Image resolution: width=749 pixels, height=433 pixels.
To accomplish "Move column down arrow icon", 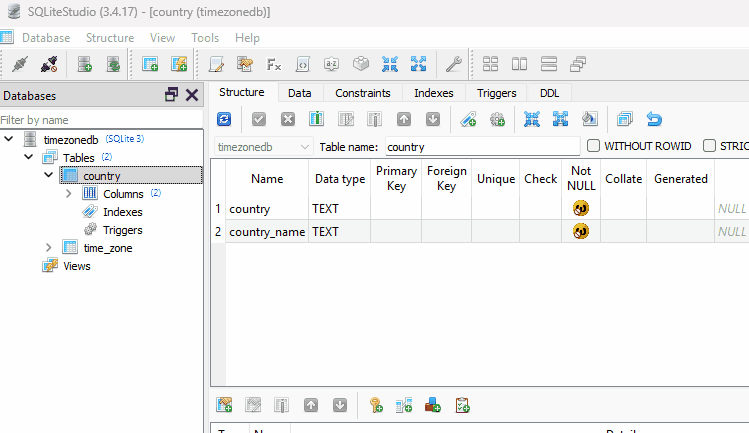I will (433, 119).
